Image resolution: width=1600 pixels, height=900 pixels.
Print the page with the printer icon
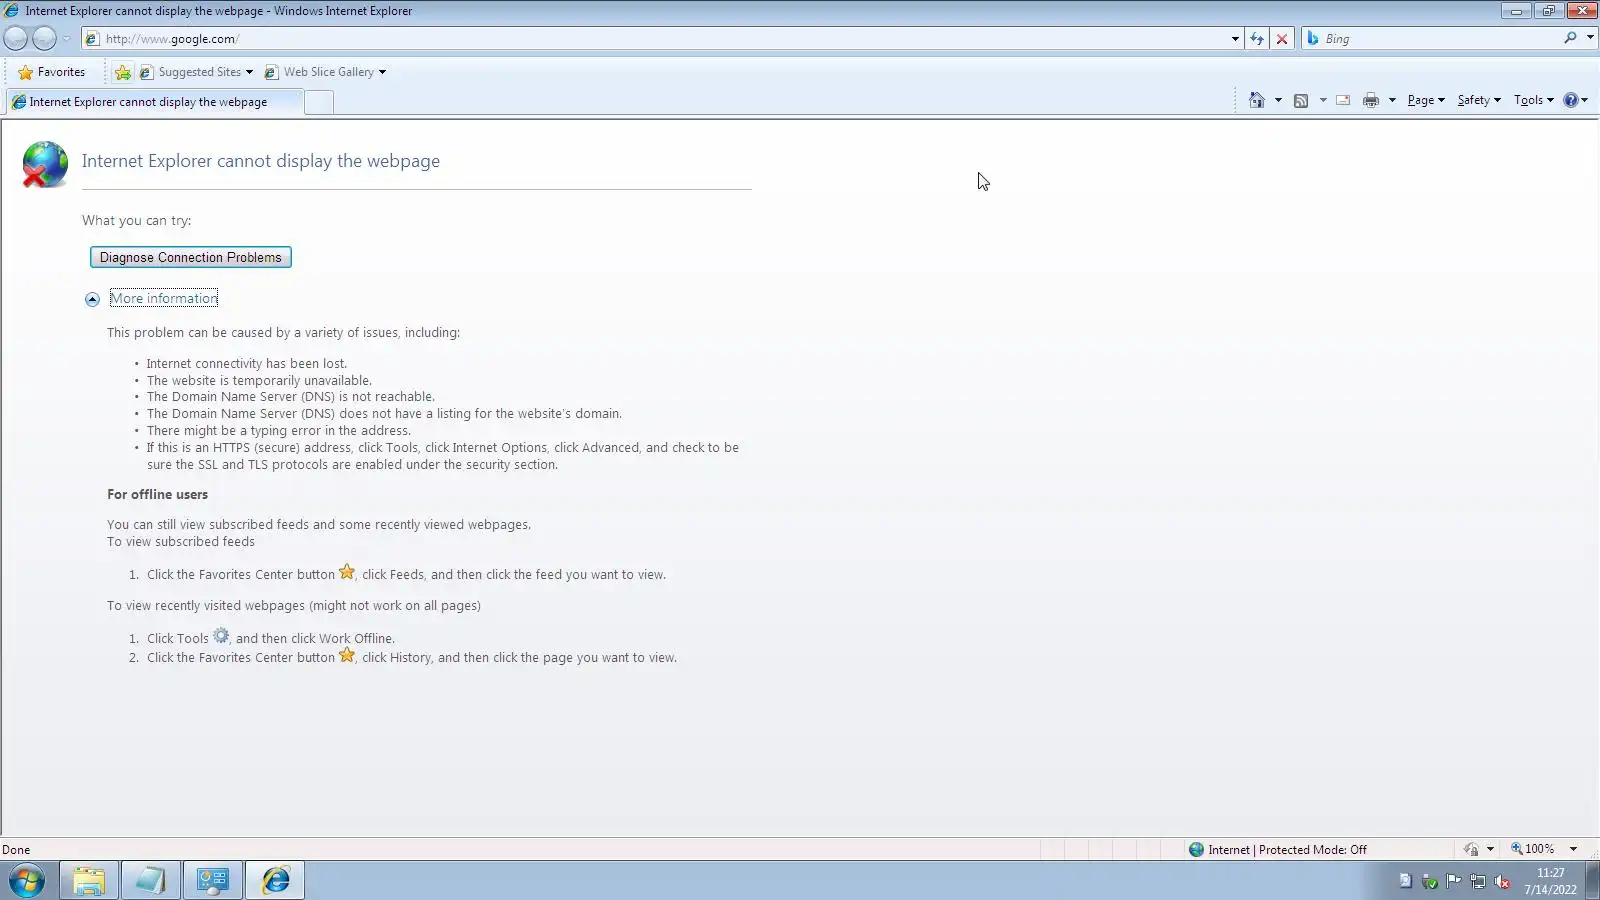click(x=1371, y=100)
